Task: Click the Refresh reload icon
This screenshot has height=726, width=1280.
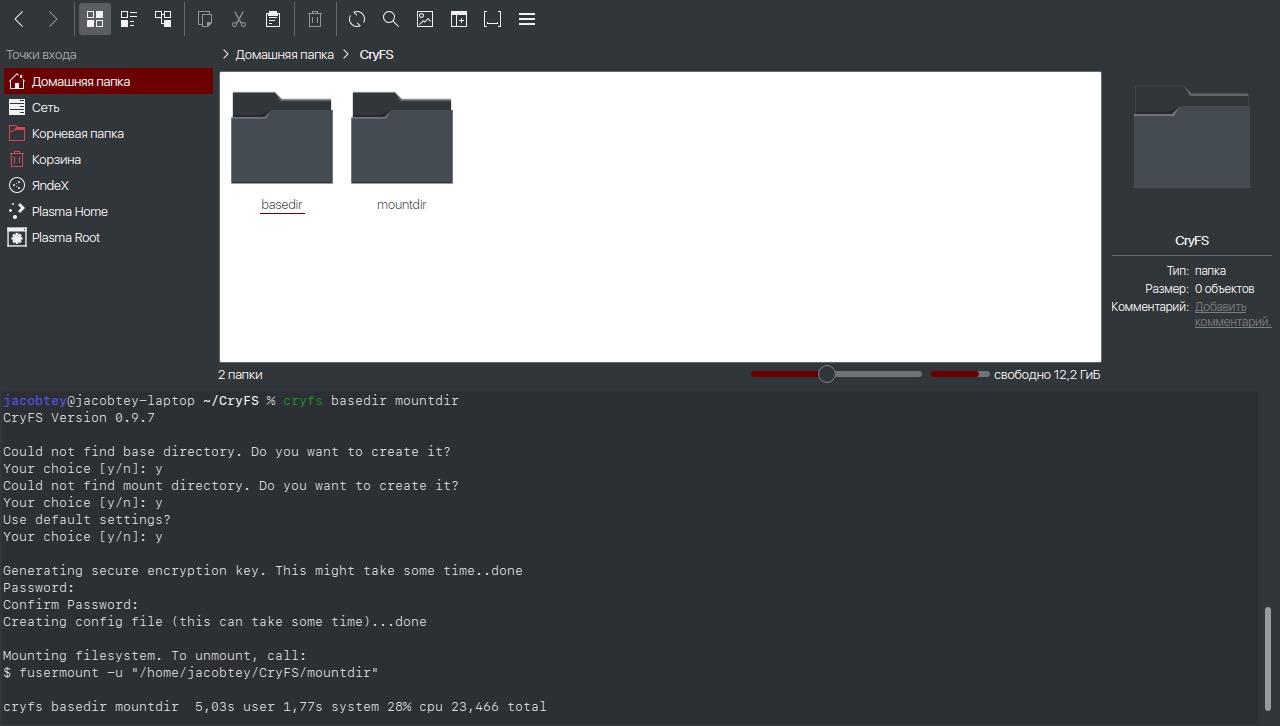Action: (357, 19)
